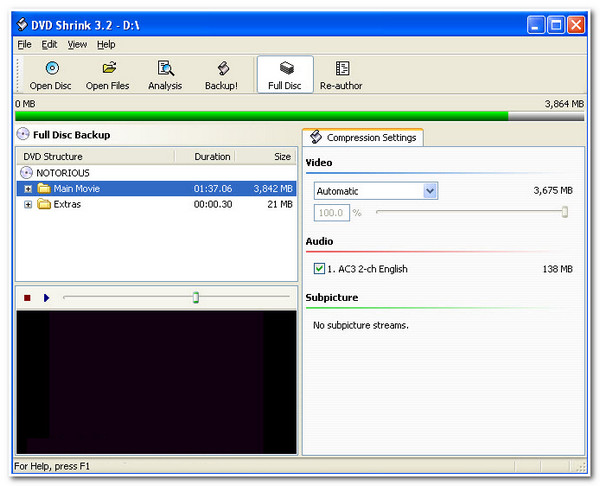600x486 pixels.
Task: Click the video compression ratio slider handle
Action: 565,212
